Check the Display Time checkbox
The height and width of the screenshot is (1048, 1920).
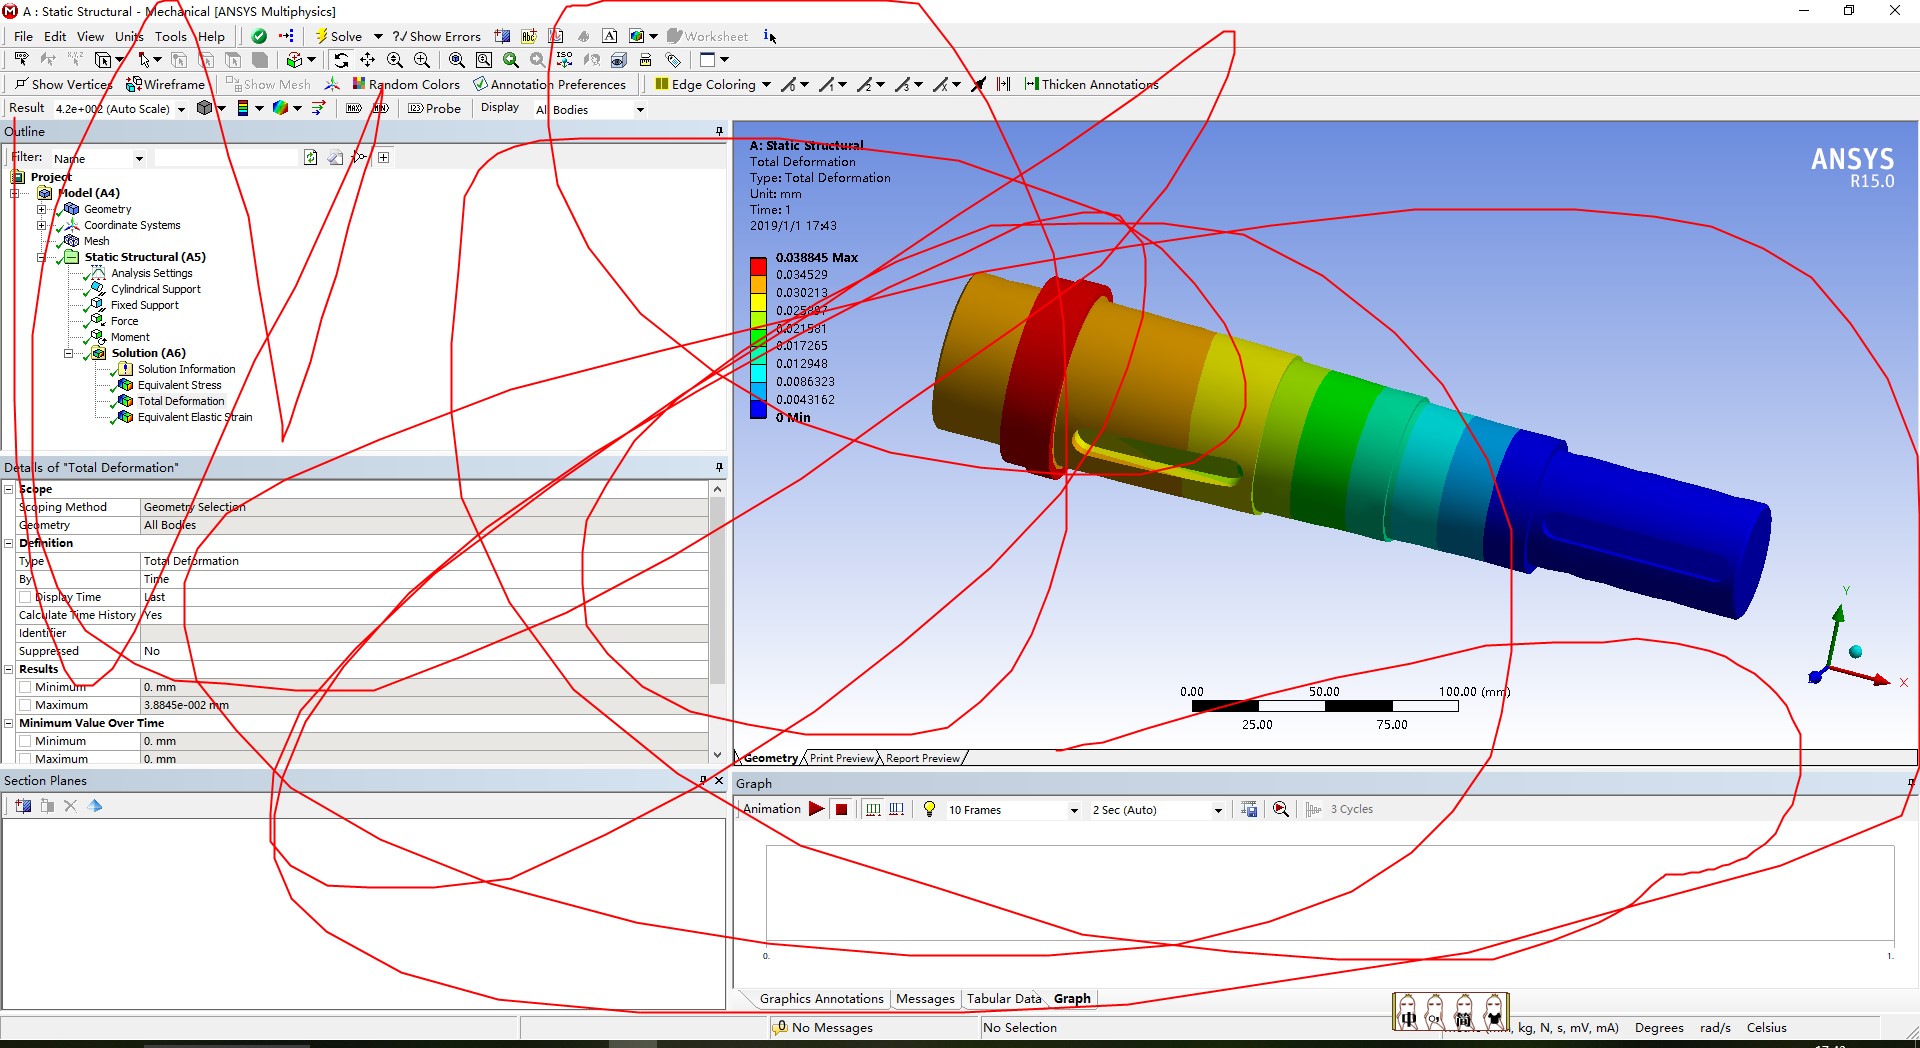click(x=26, y=597)
